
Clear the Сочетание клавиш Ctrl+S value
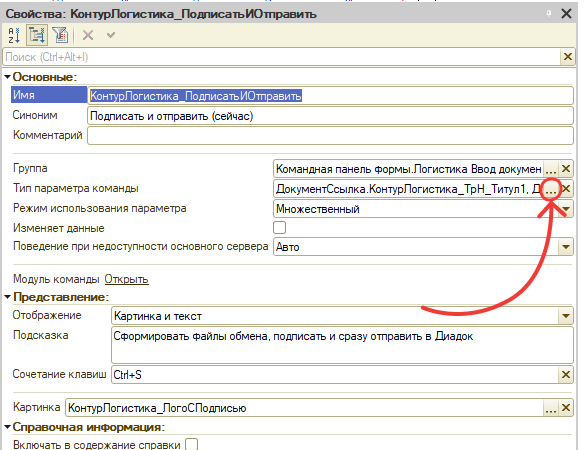pos(566,375)
